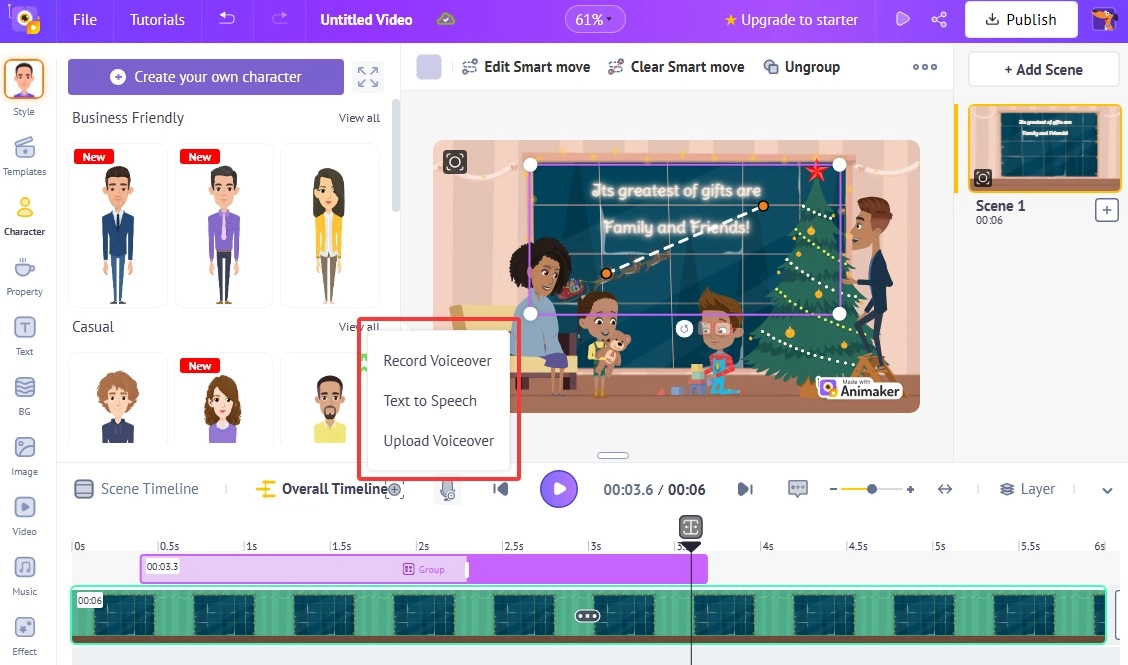
Task: Click the Publish button
Action: 1021,19
